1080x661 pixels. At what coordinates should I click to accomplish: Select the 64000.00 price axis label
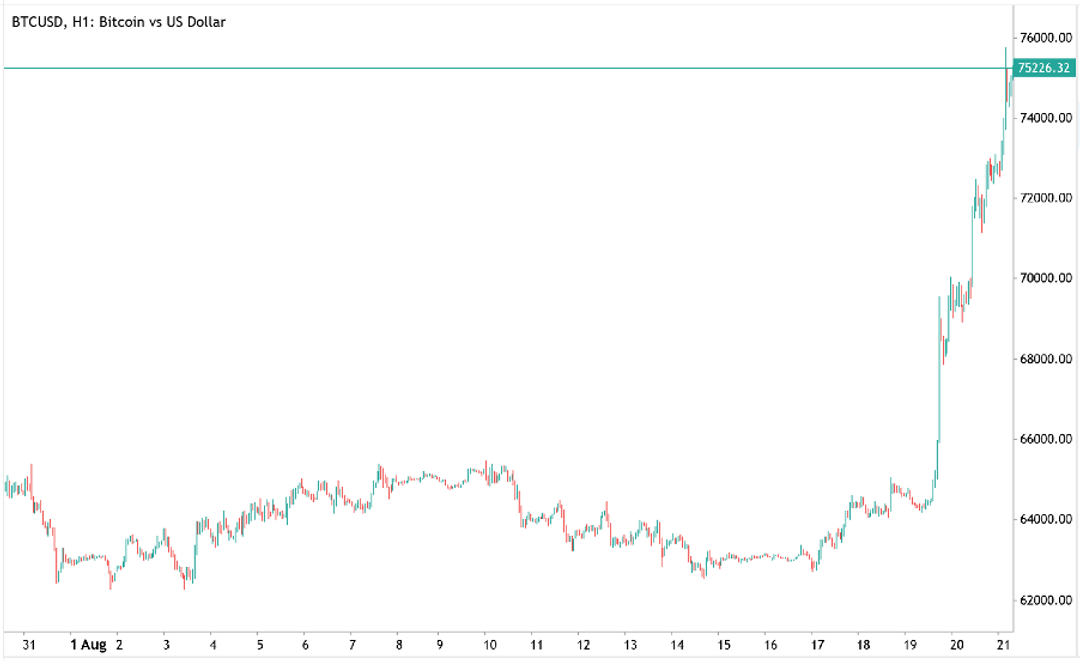(x=1046, y=519)
